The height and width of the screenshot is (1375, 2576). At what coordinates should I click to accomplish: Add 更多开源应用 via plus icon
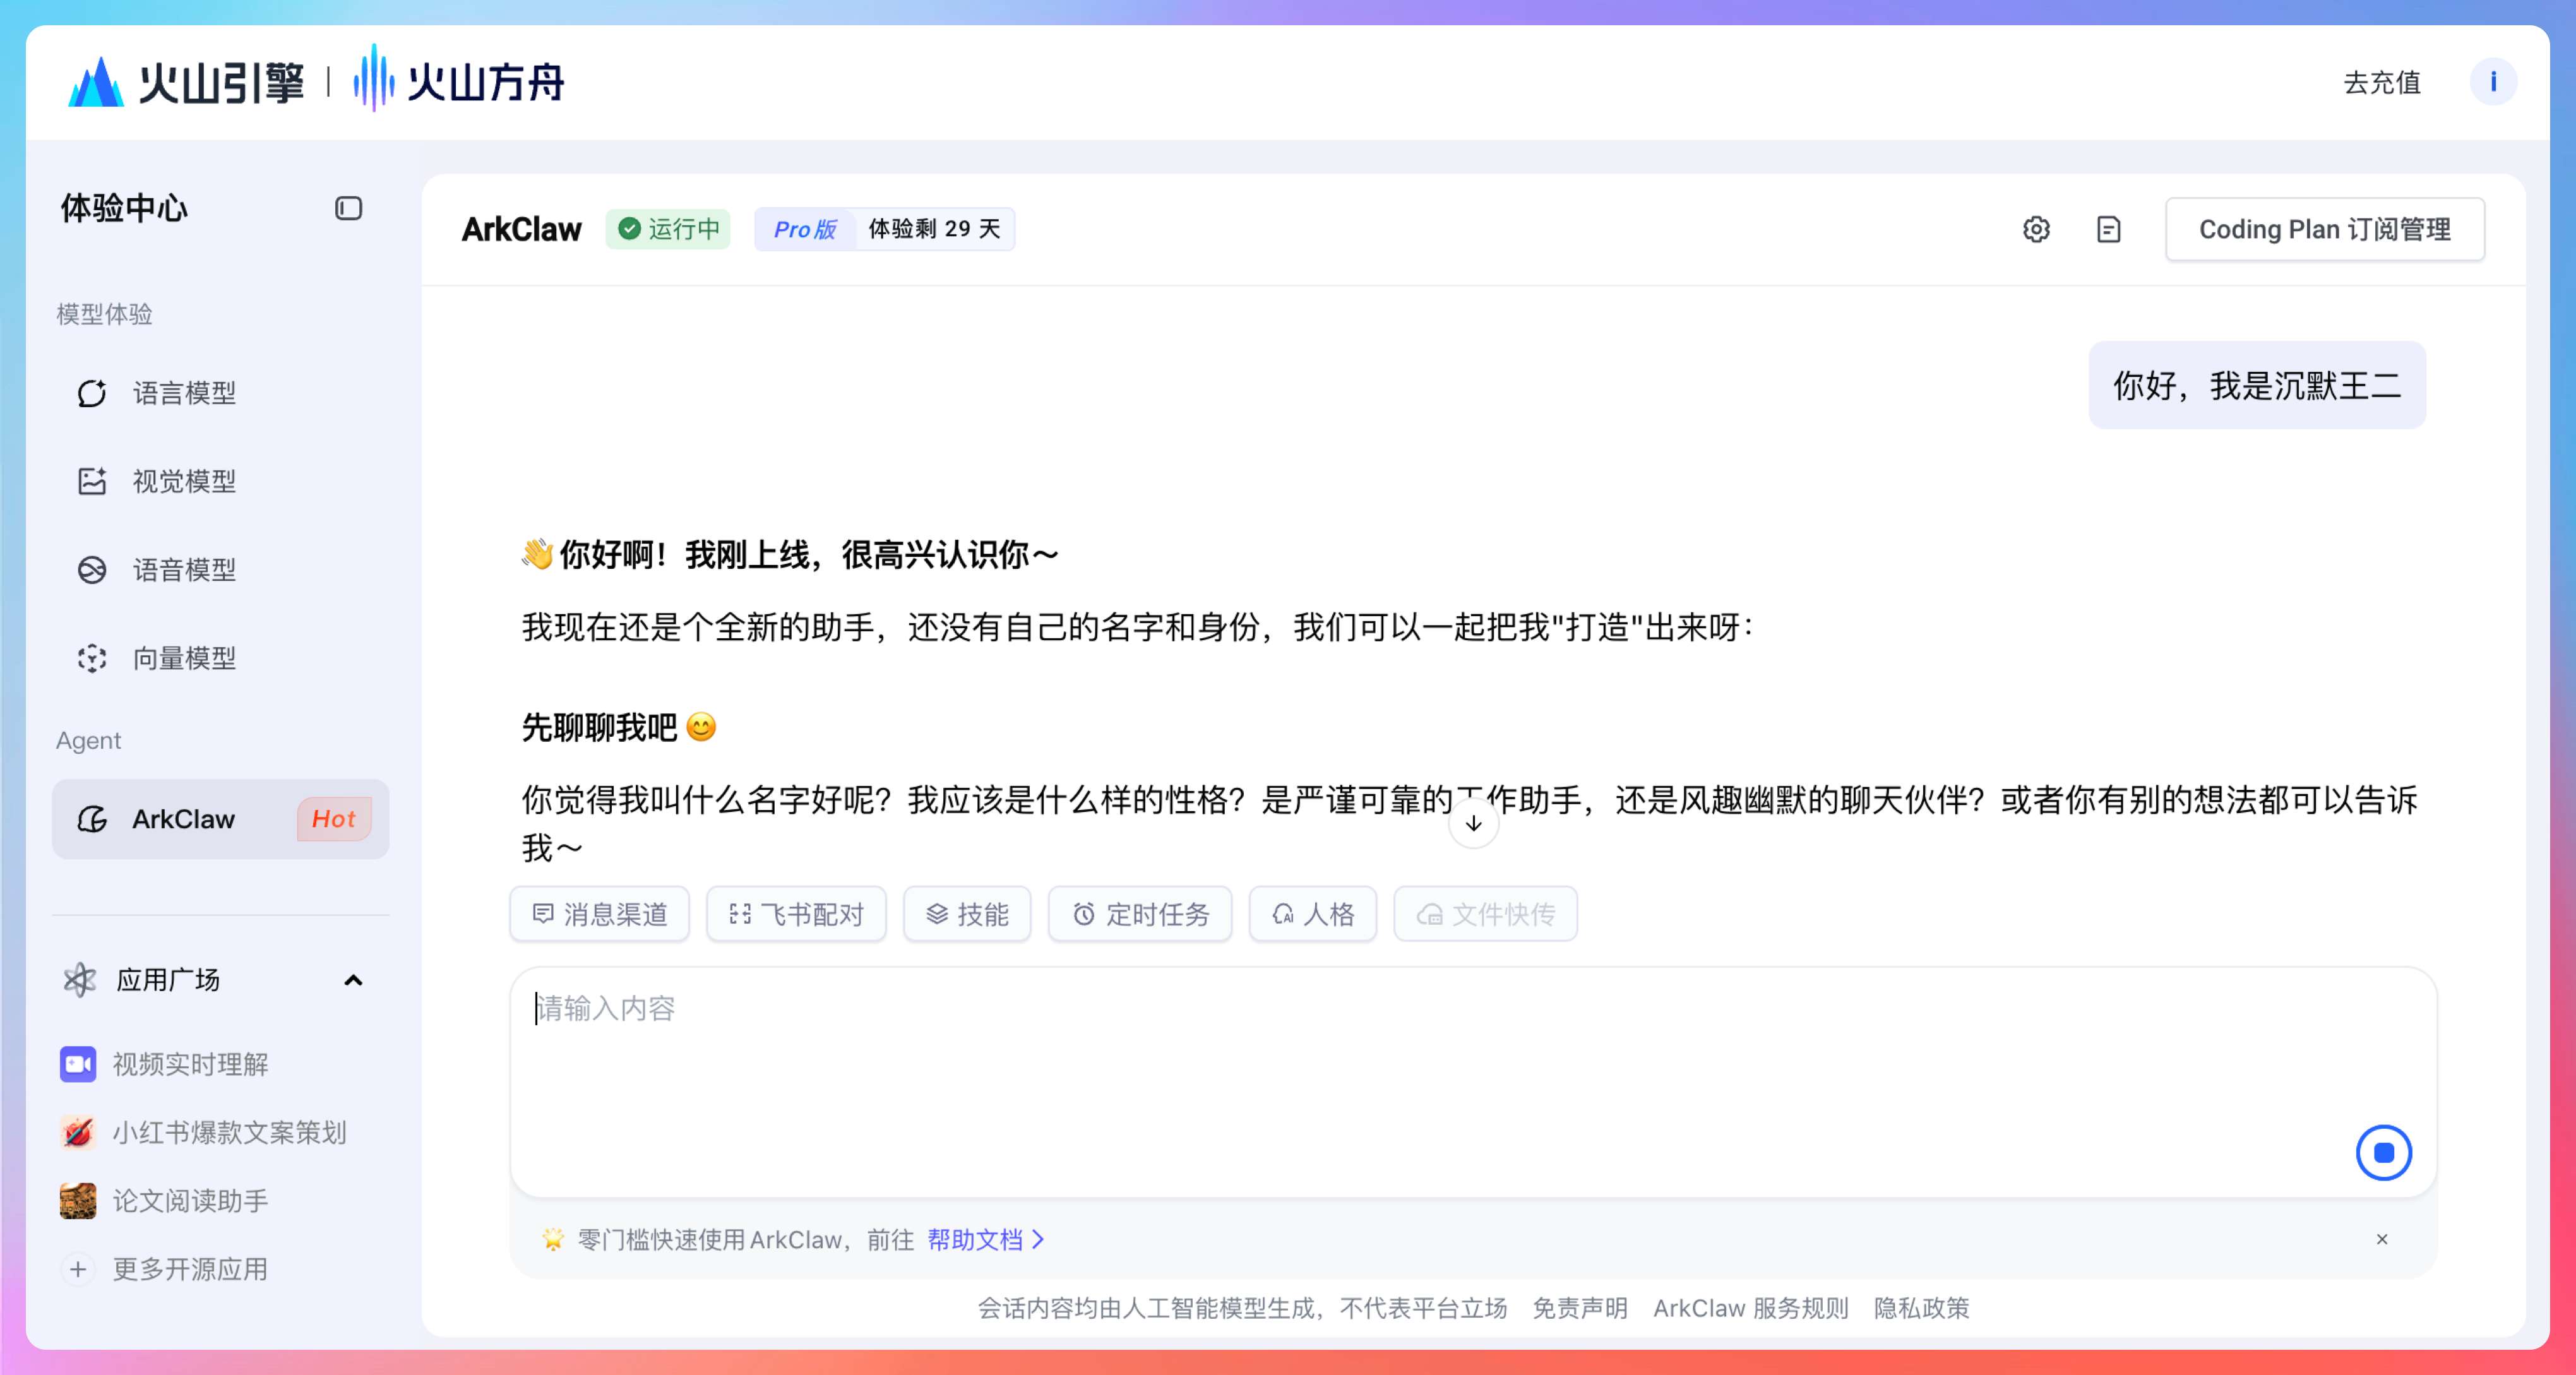click(78, 1269)
